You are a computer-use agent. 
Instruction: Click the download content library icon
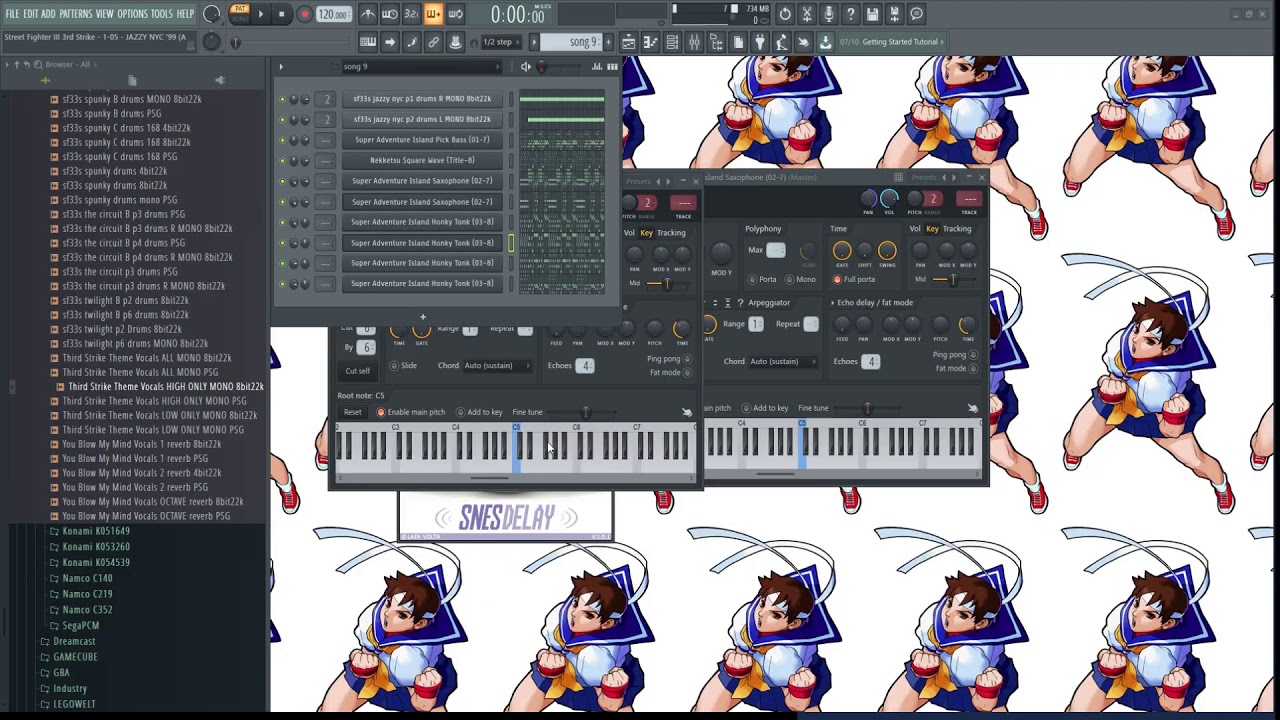coord(824,42)
